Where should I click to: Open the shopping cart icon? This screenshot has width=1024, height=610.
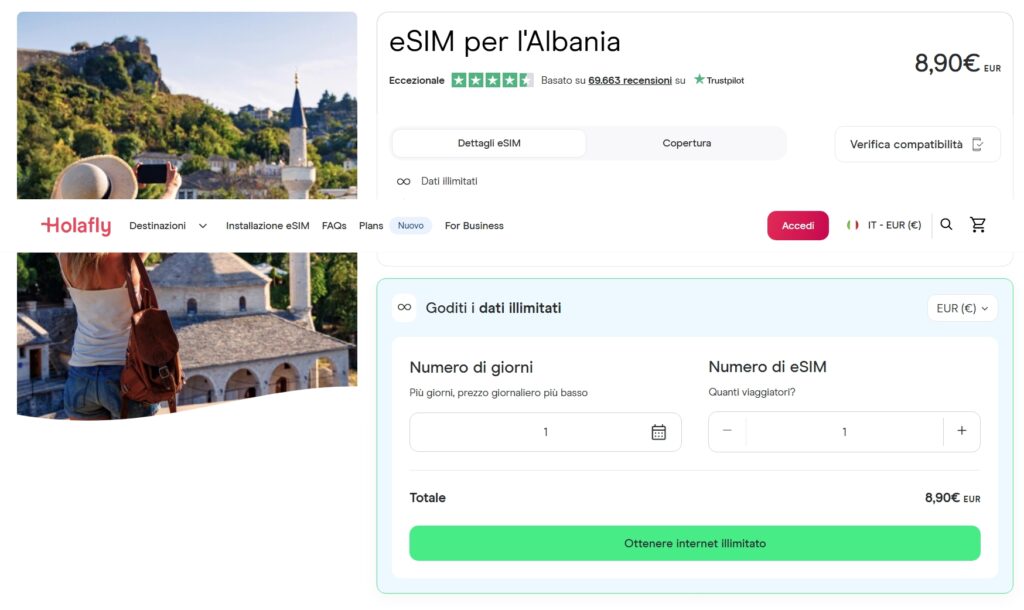pyautogui.click(x=978, y=225)
